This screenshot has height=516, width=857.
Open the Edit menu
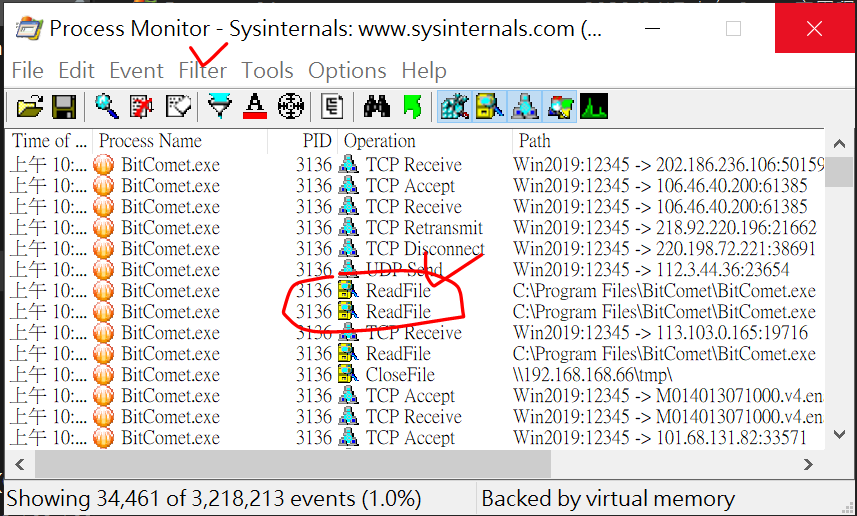coord(77,71)
